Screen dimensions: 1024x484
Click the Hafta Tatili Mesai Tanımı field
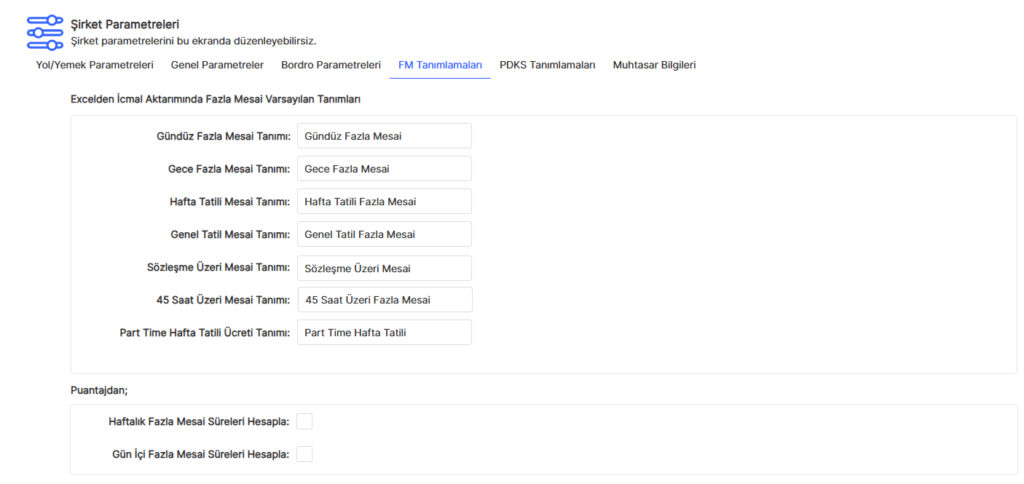[384, 202]
